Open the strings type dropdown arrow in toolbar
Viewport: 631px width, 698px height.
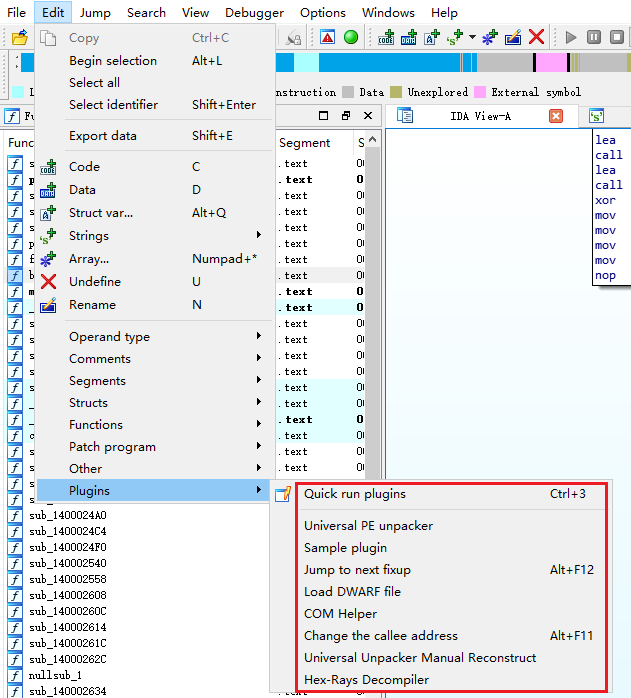point(472,37)
